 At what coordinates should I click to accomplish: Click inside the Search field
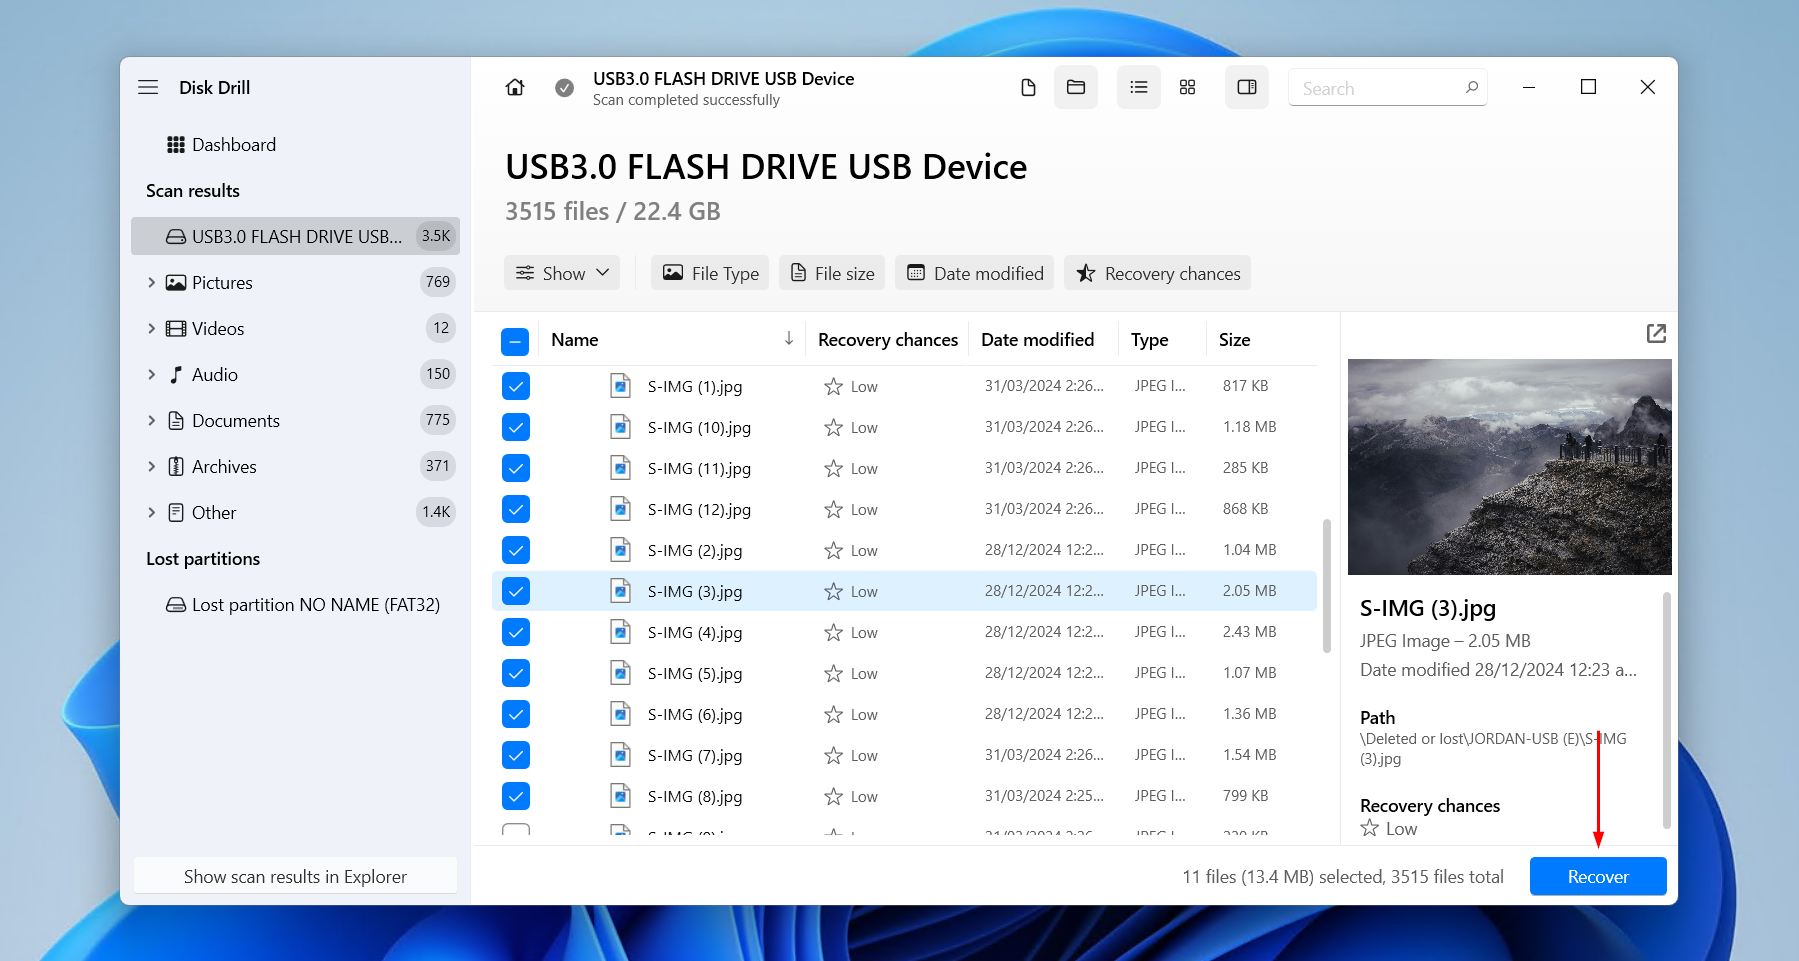coord(1380,87)
